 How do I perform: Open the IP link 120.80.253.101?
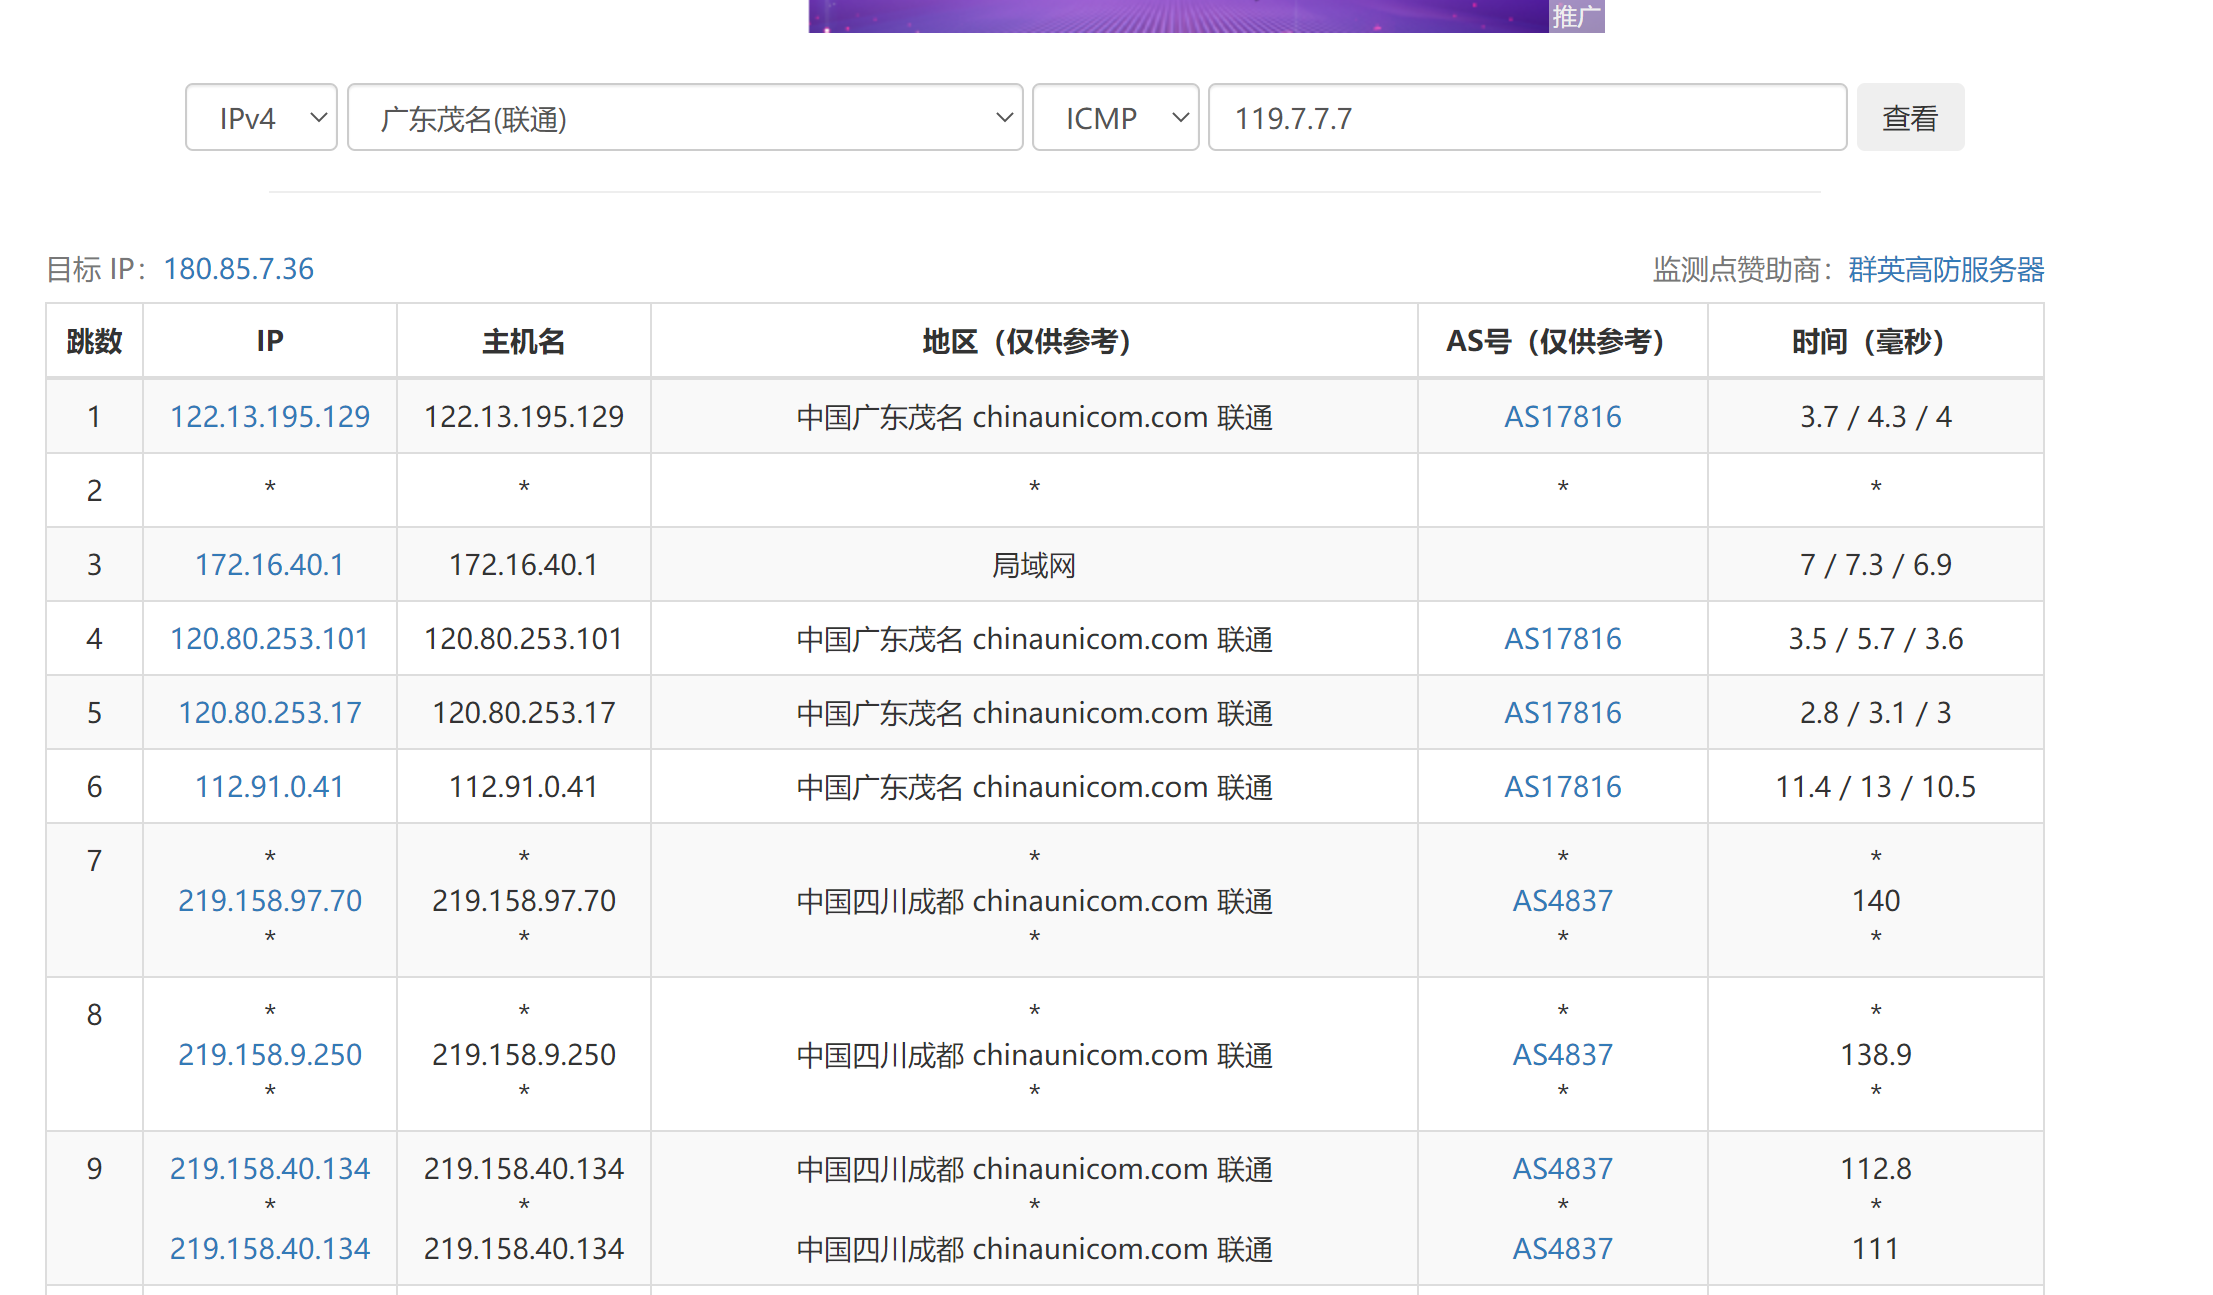pos(270,638)
